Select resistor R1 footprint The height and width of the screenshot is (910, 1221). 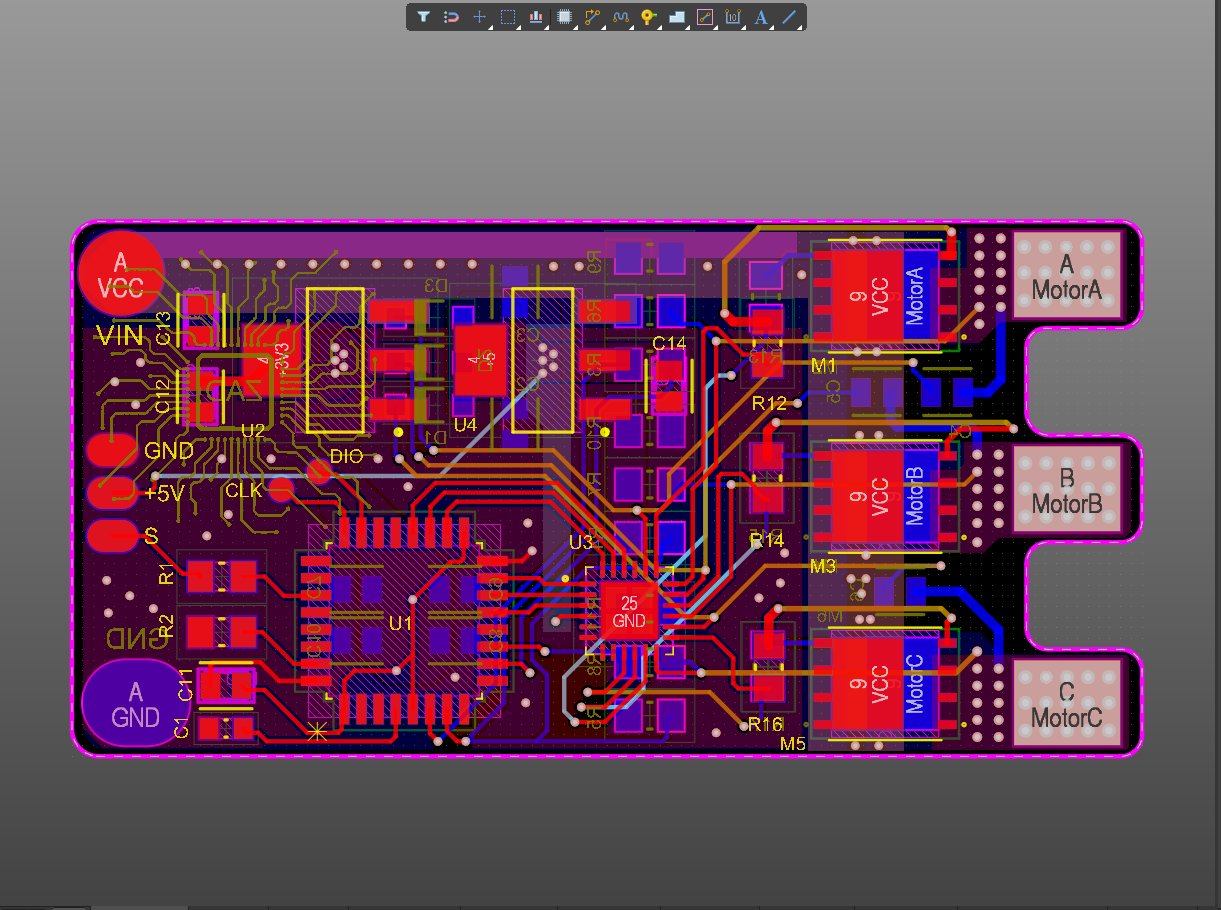point(221,576)
